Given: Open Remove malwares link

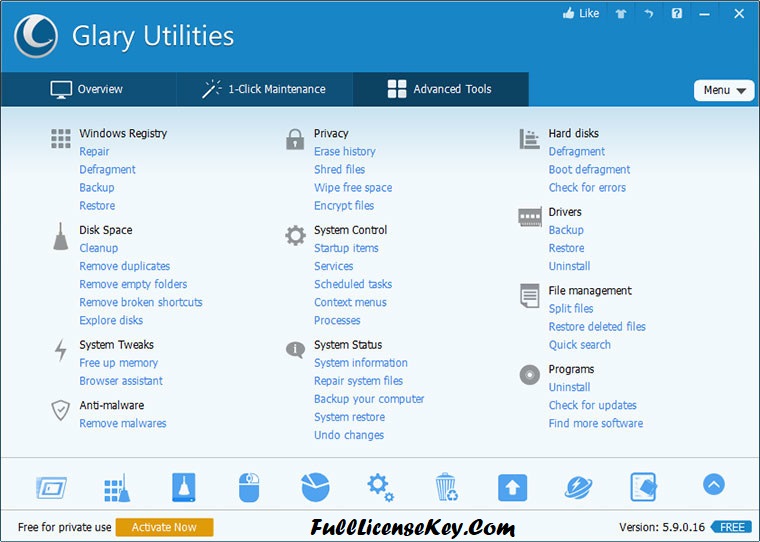Looking at the screenshot, I should click(123, 423).
